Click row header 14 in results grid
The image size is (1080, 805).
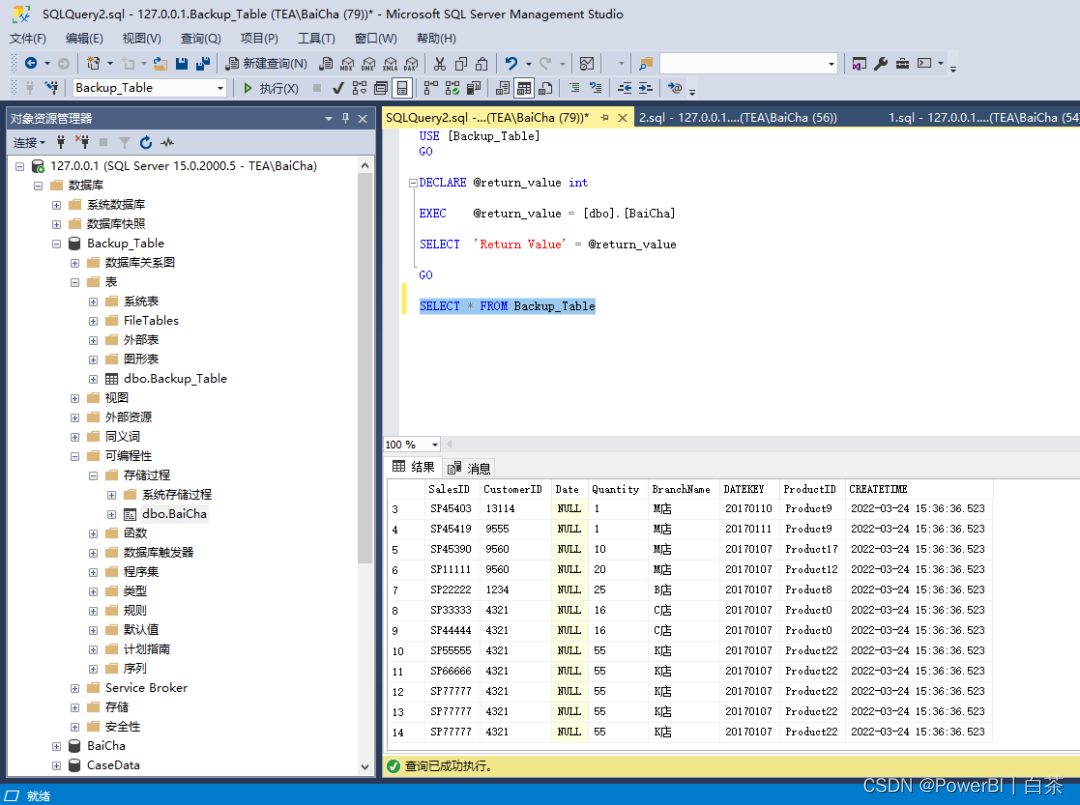coord(406,732)
